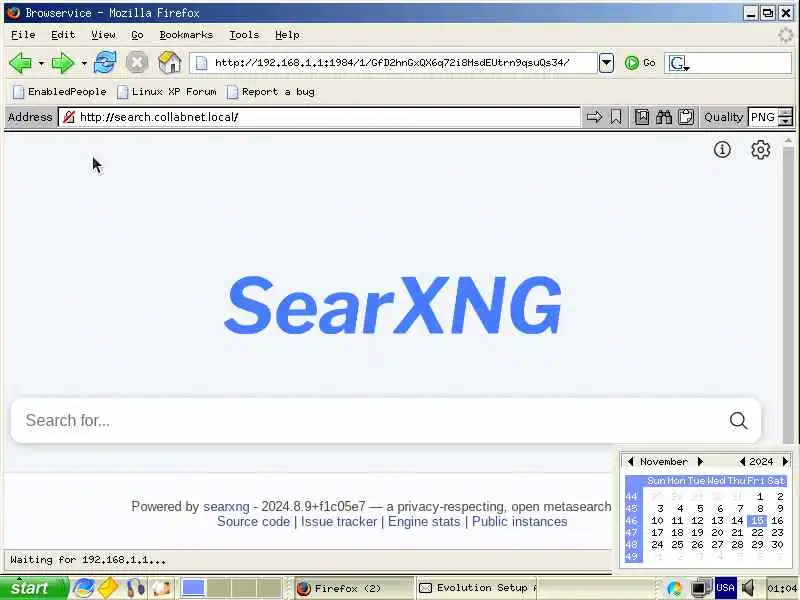800x600 pixels.
Task: Open the Source code link
Action: tap(253, 521)
